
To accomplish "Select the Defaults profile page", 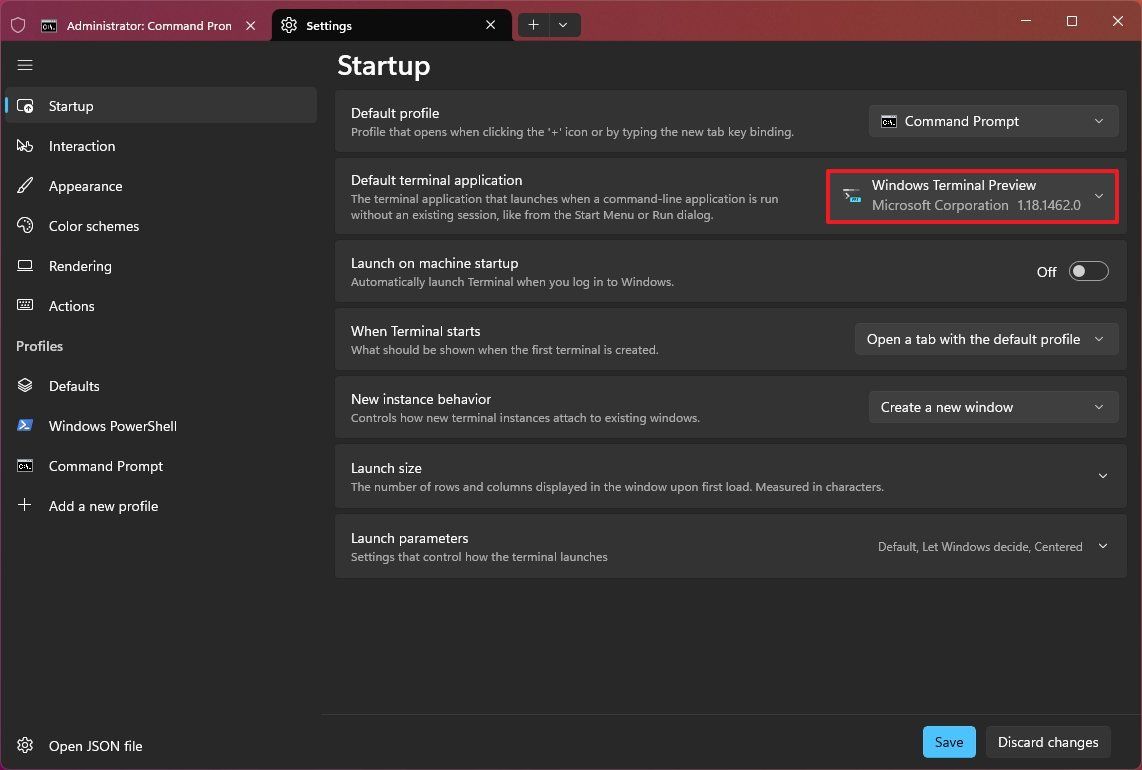I will [x=74, y=386].
